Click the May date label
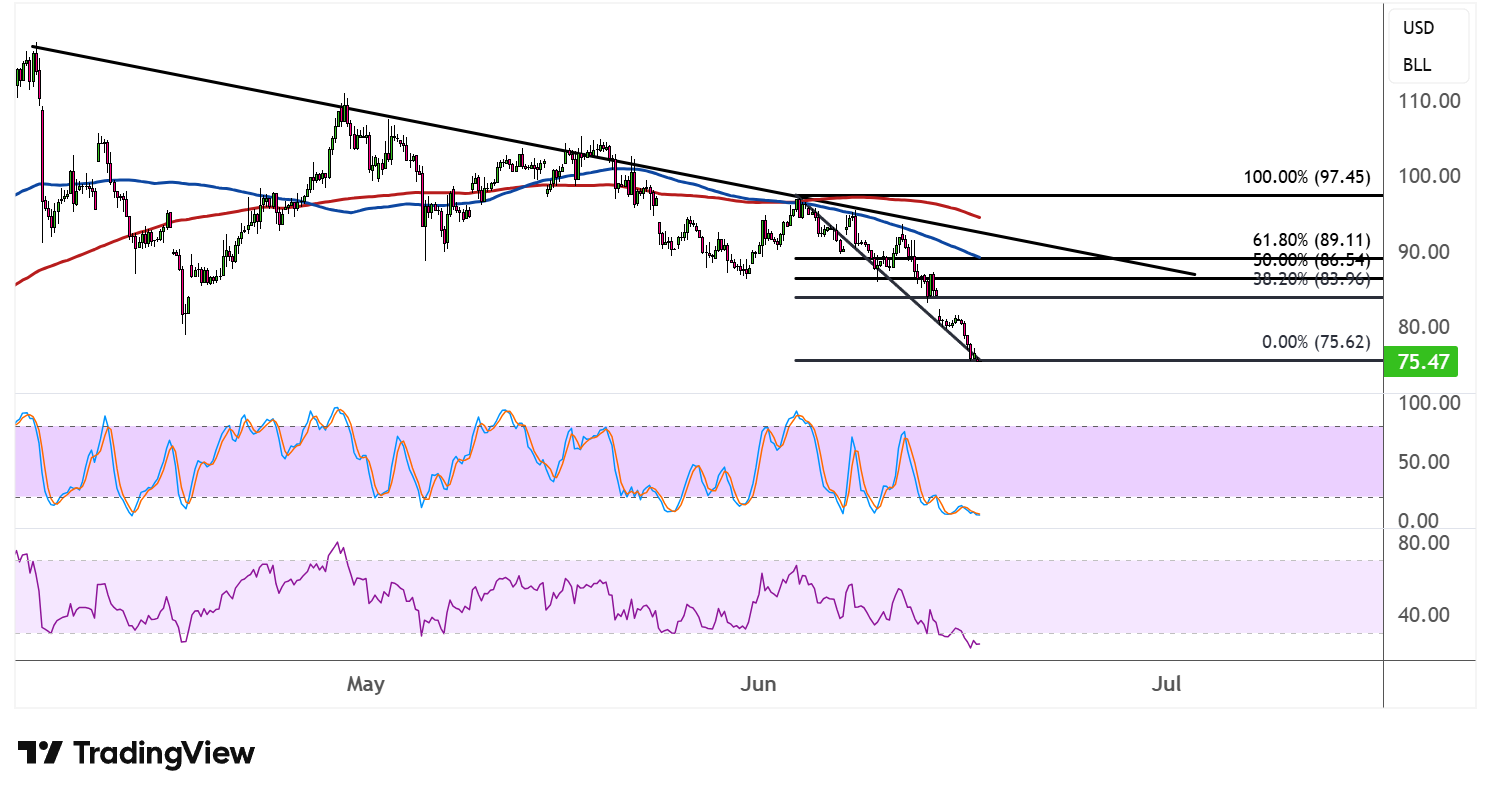Screen dimensions: 1491x798 365,685
